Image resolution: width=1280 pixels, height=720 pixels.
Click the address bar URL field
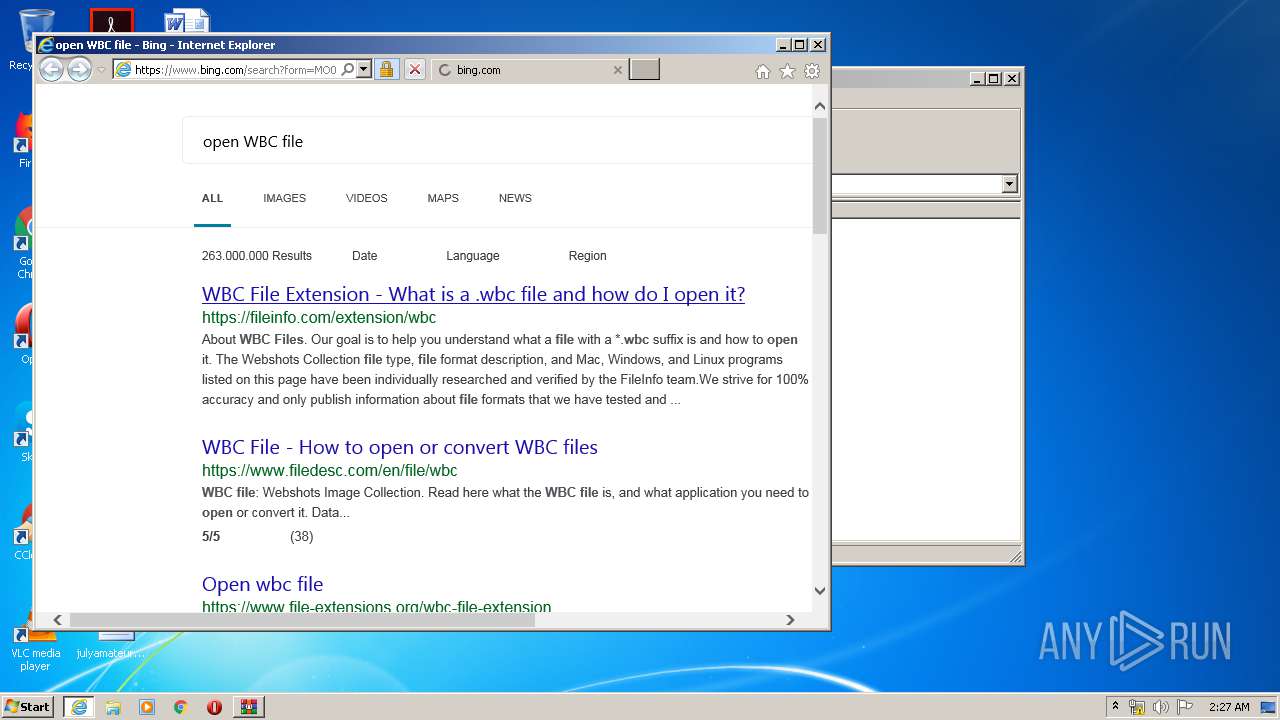pos(235,70)
